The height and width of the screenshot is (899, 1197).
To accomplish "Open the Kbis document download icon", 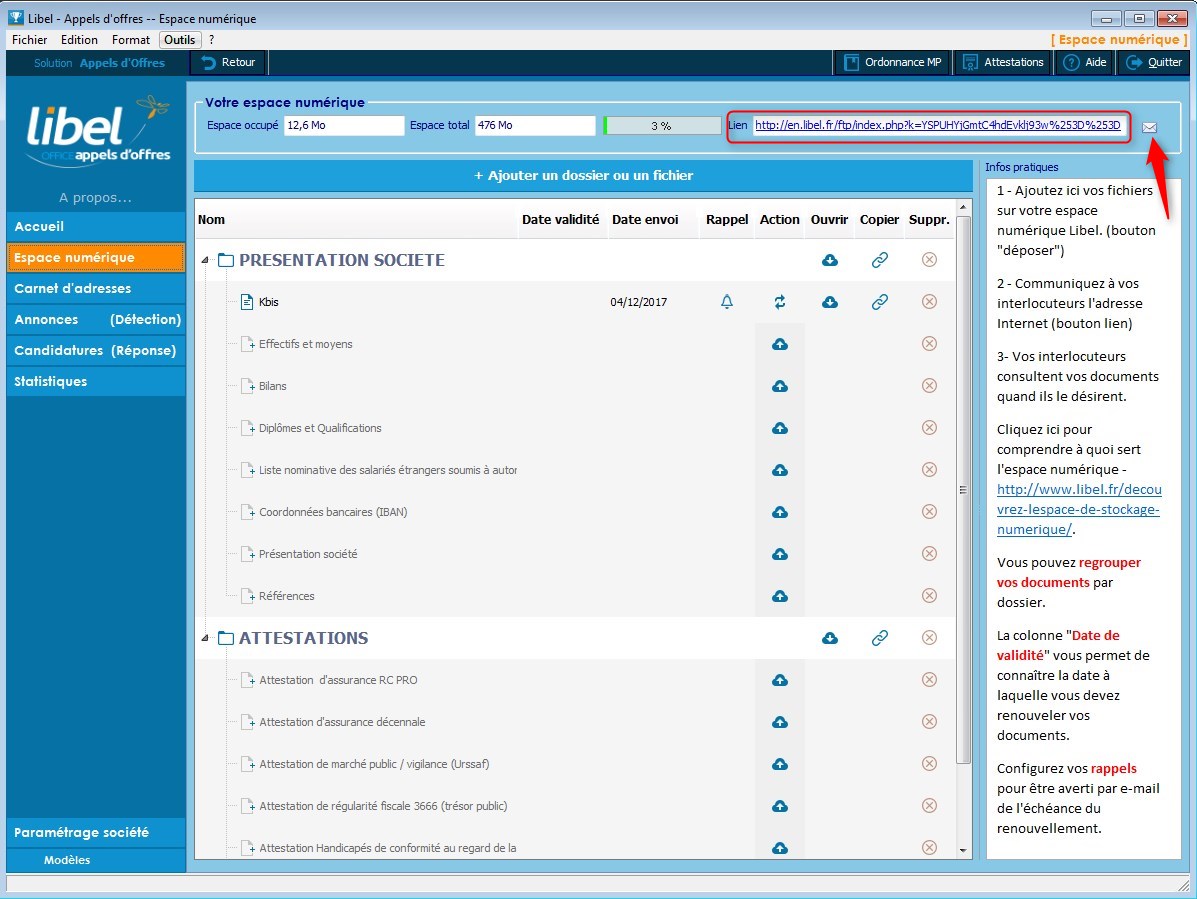I will pos(830,302).
